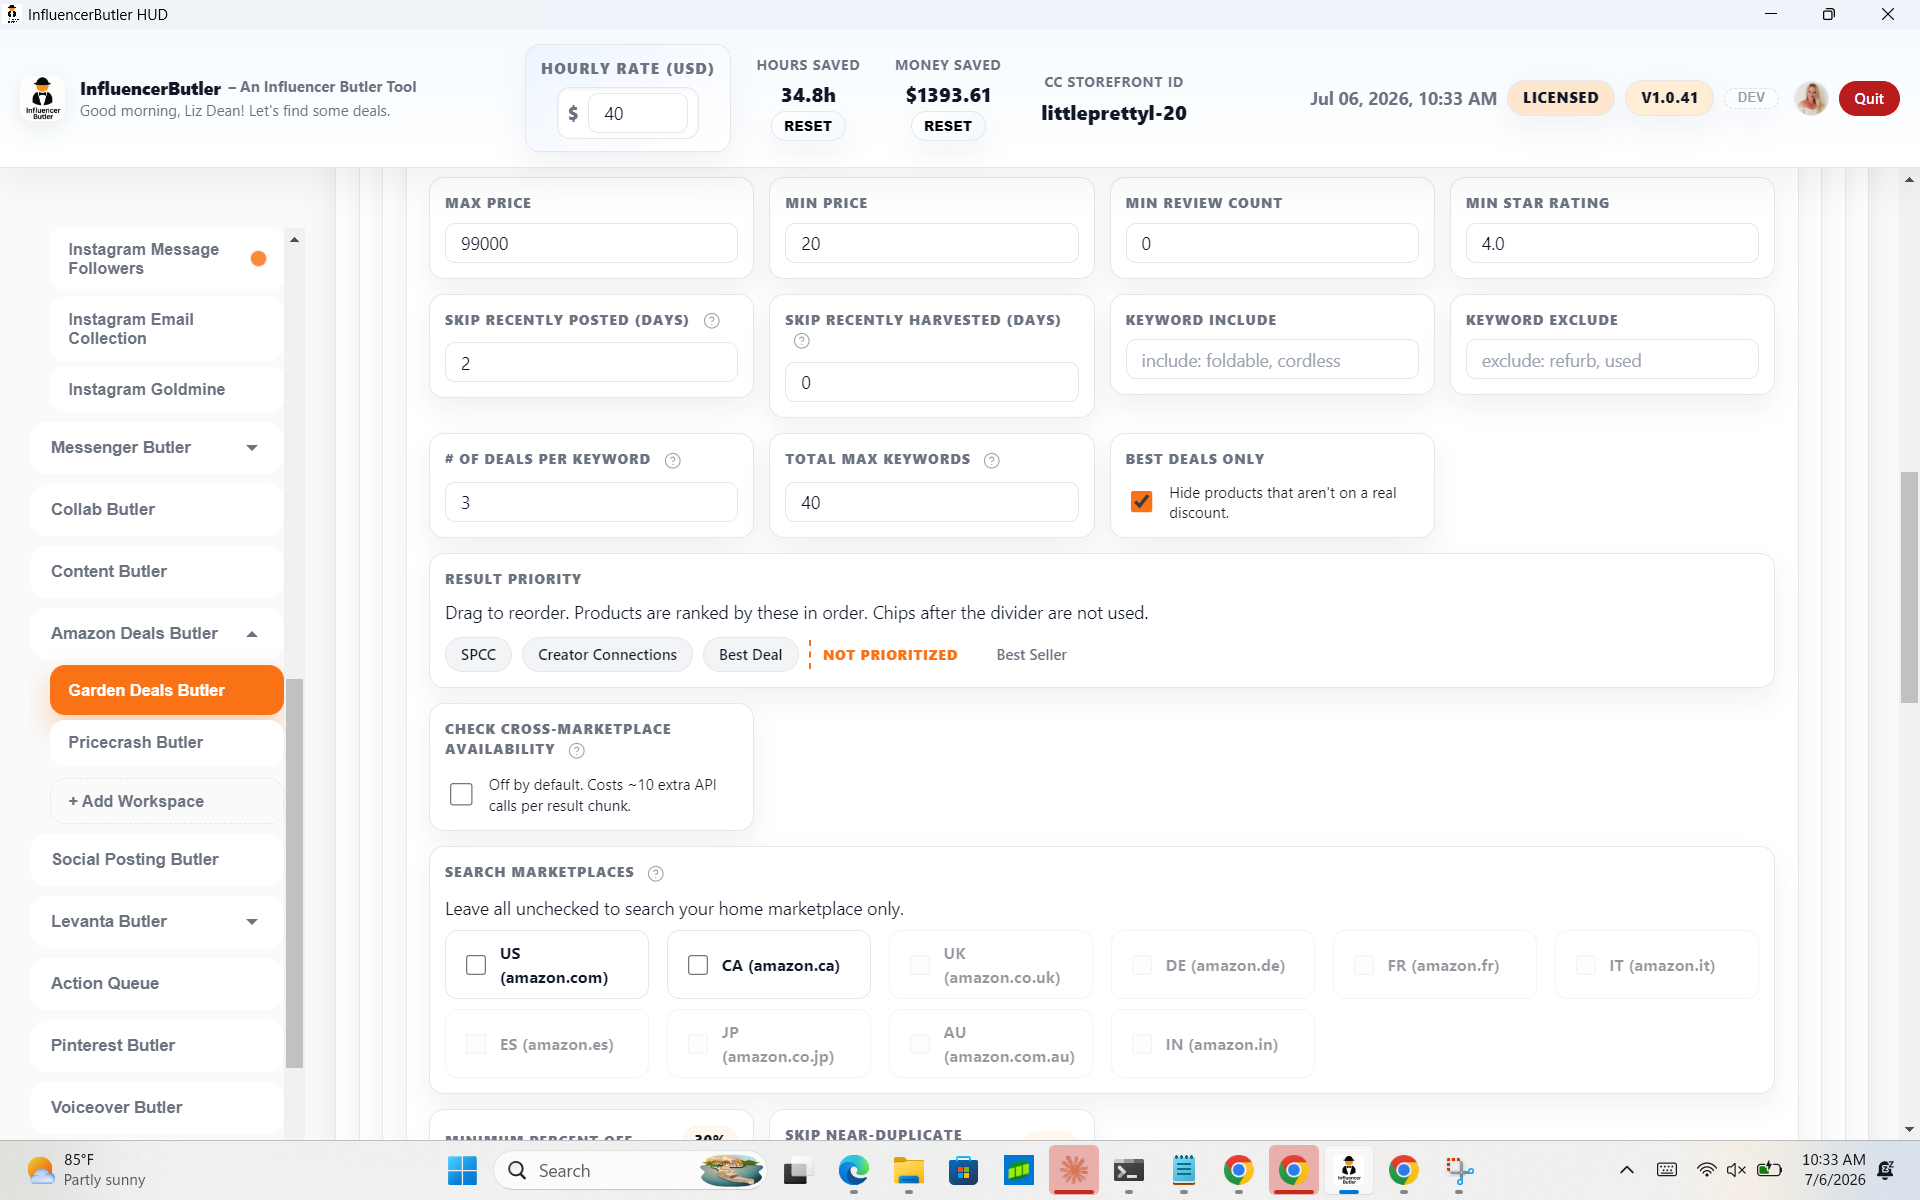Show hidden system tray icons

1627,1170
